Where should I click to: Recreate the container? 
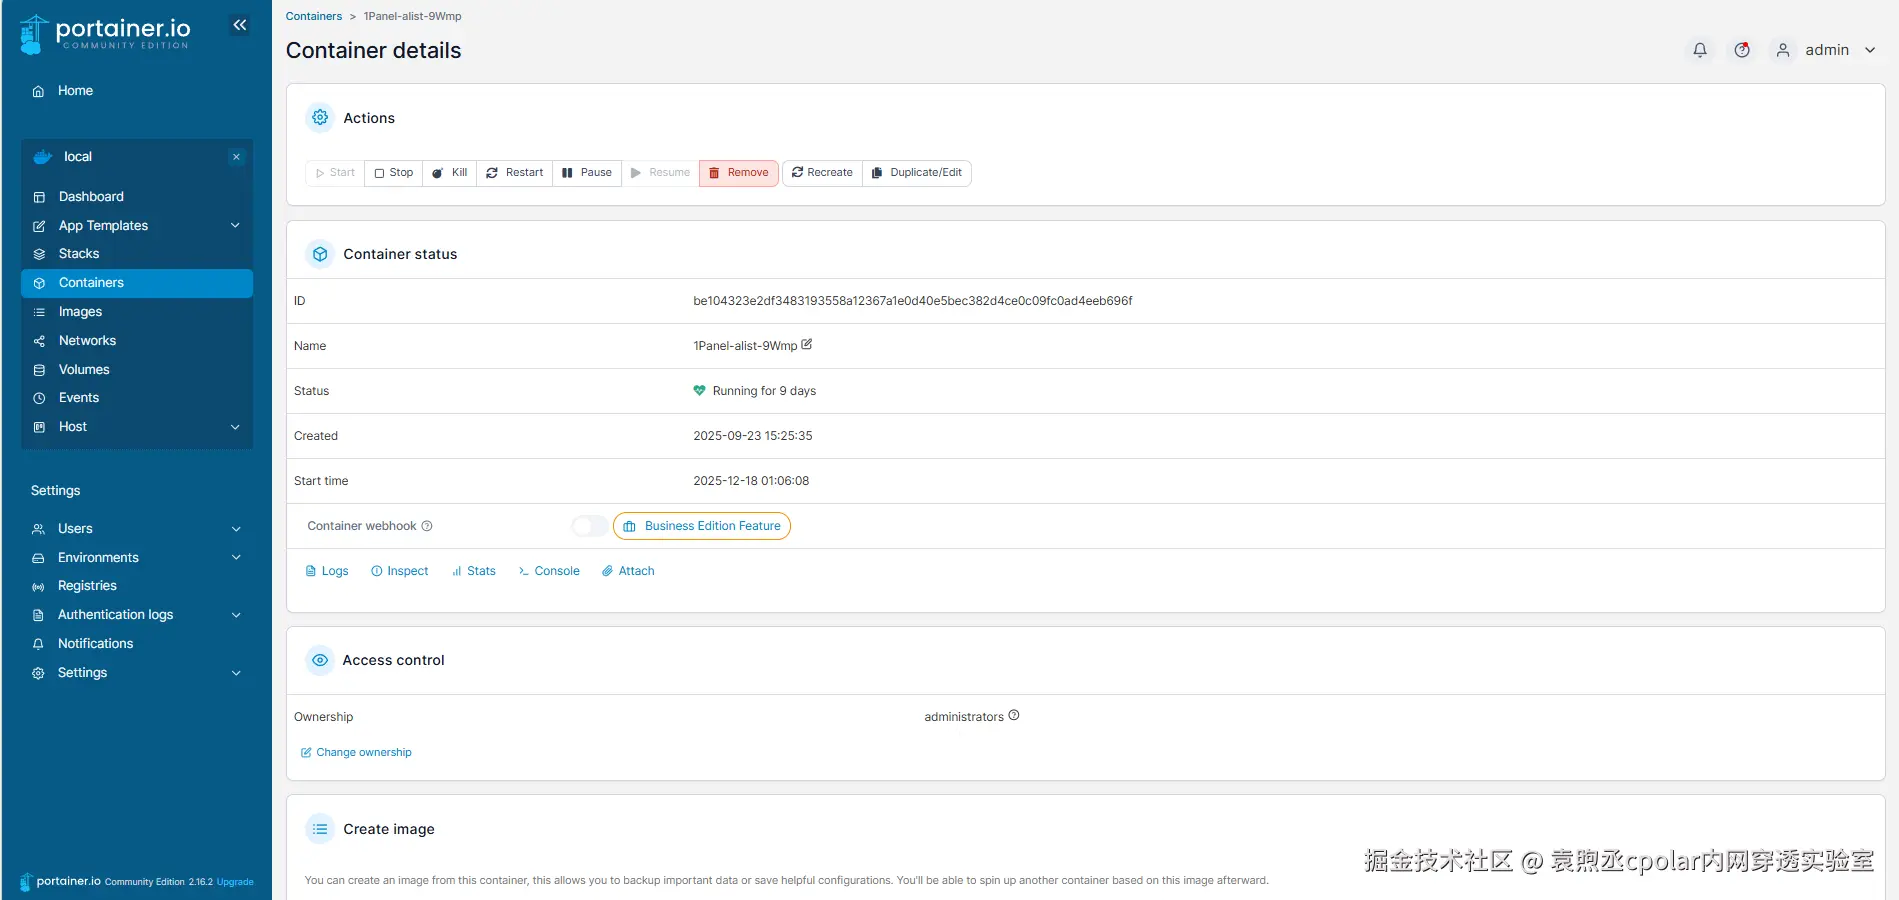(822, 173)
